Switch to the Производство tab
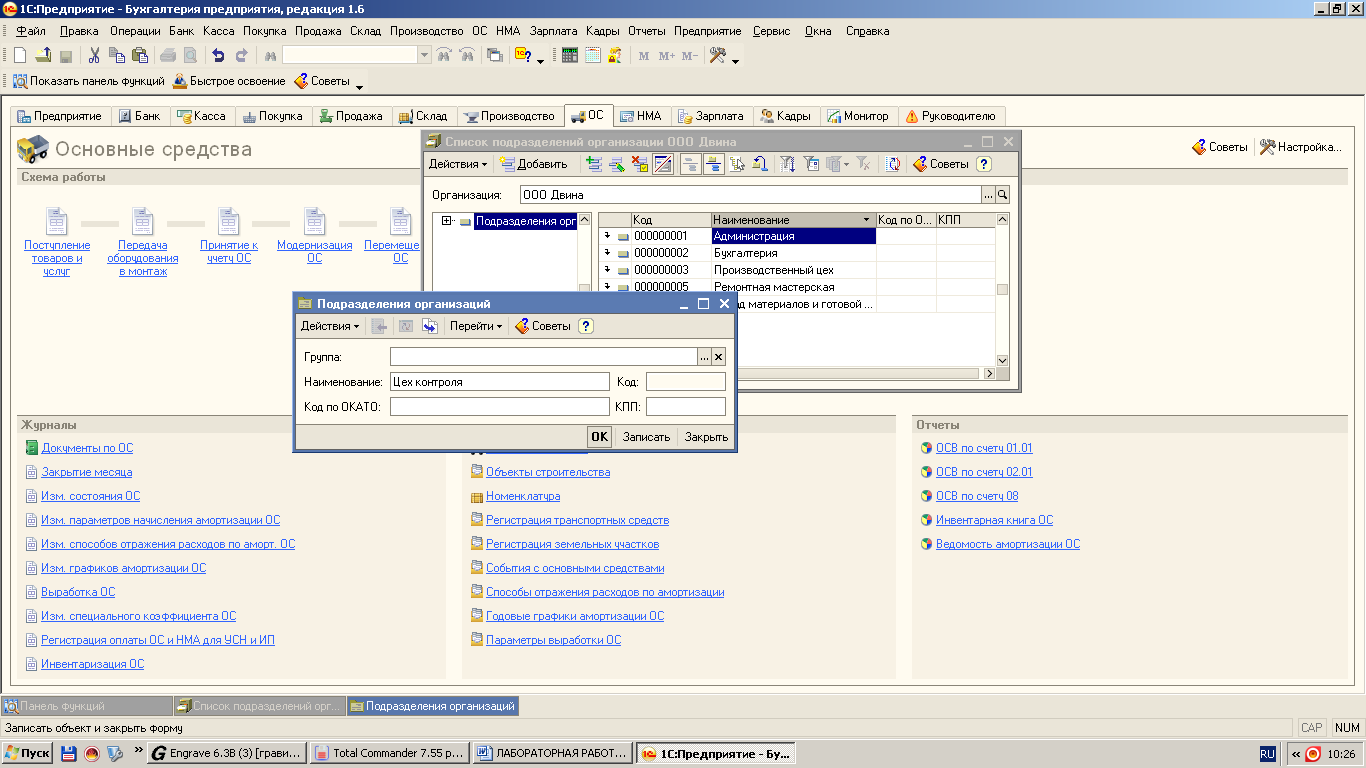1366x768 pixels. click(x=510, y=116)
